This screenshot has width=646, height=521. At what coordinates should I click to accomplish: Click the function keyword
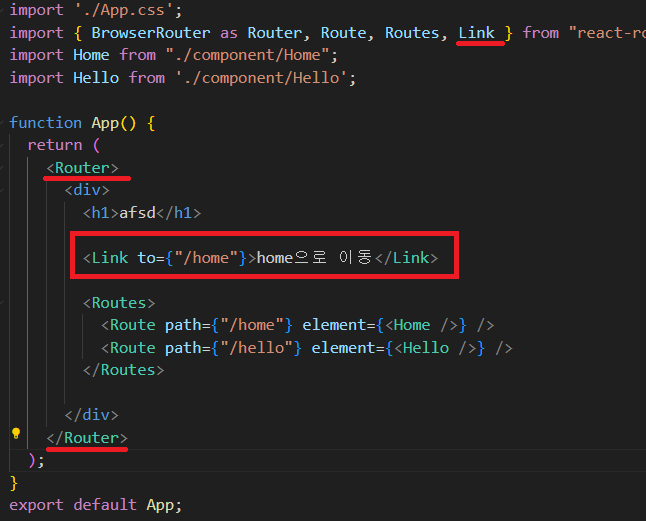[45, 123]
